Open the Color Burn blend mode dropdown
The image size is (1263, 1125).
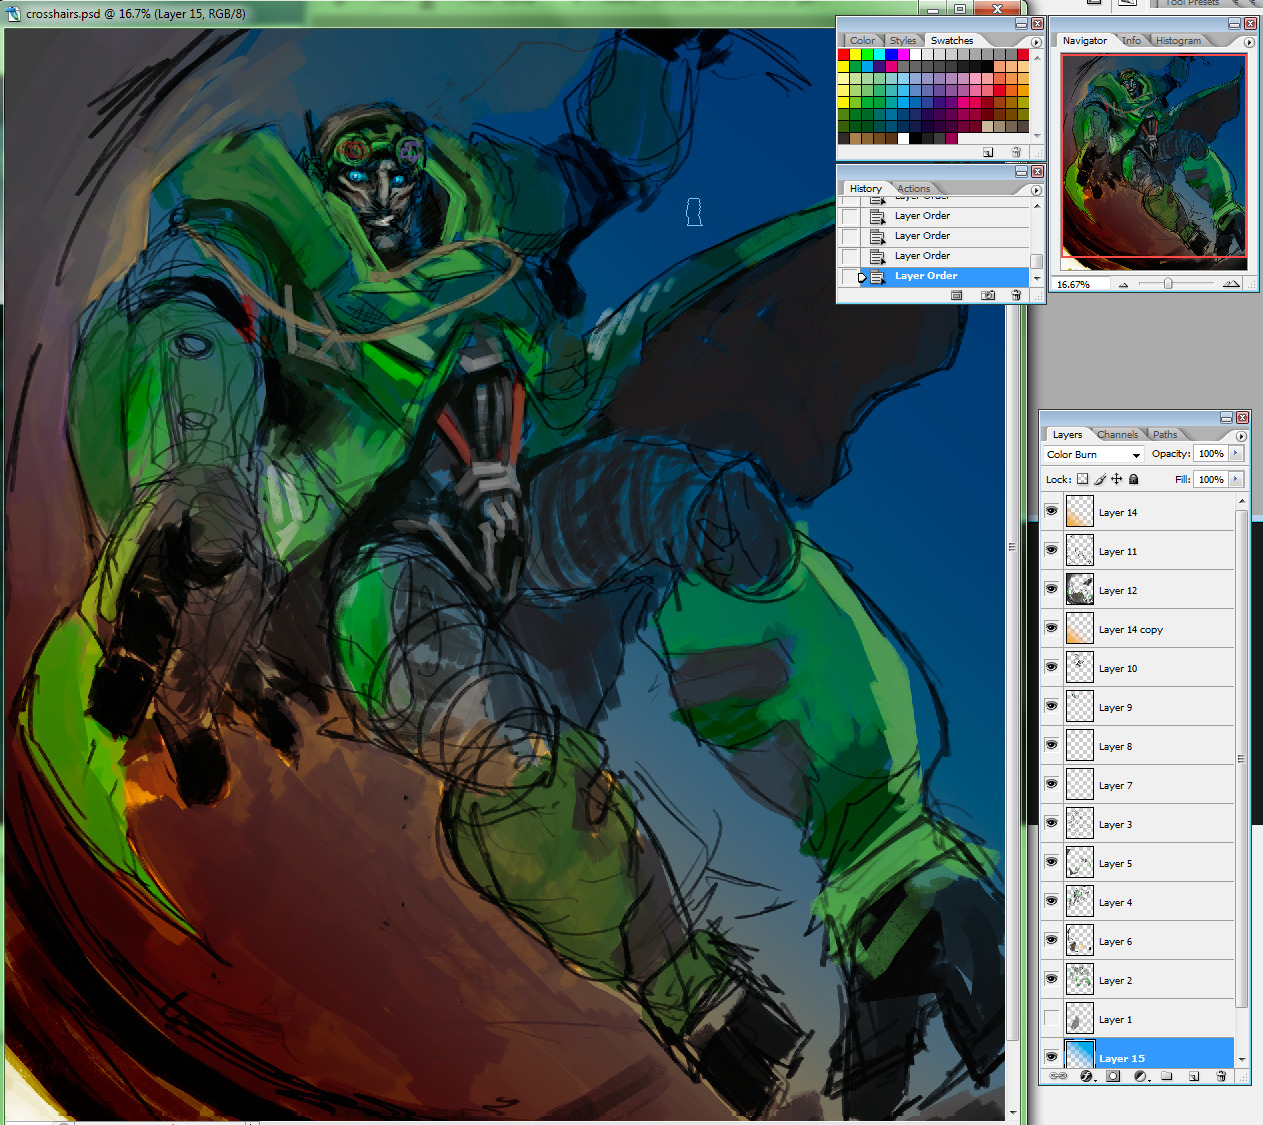coord(1094,454)
